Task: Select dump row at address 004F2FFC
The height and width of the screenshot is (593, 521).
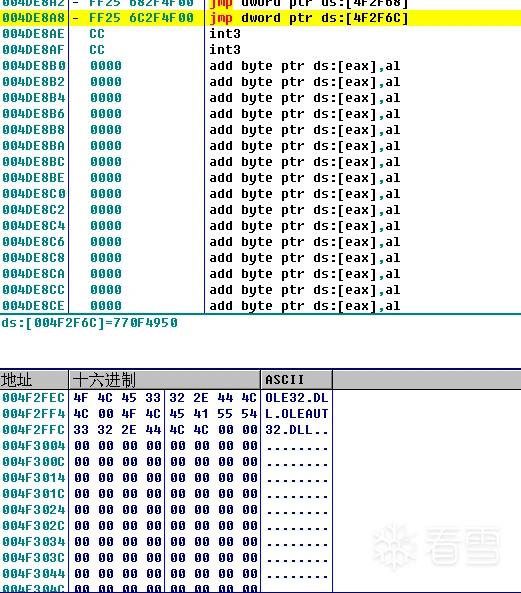Action: pos(166,430)
